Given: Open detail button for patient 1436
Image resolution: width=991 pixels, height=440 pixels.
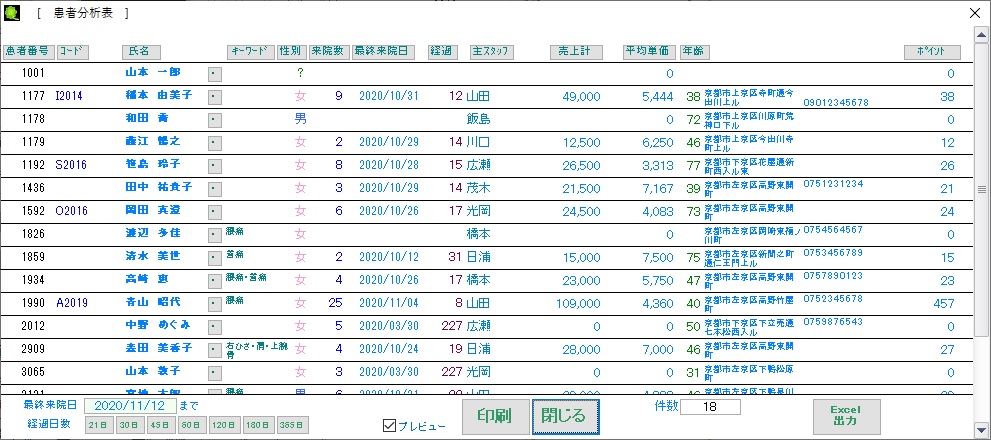Looking at the screenshot, I should coord(215,188).
